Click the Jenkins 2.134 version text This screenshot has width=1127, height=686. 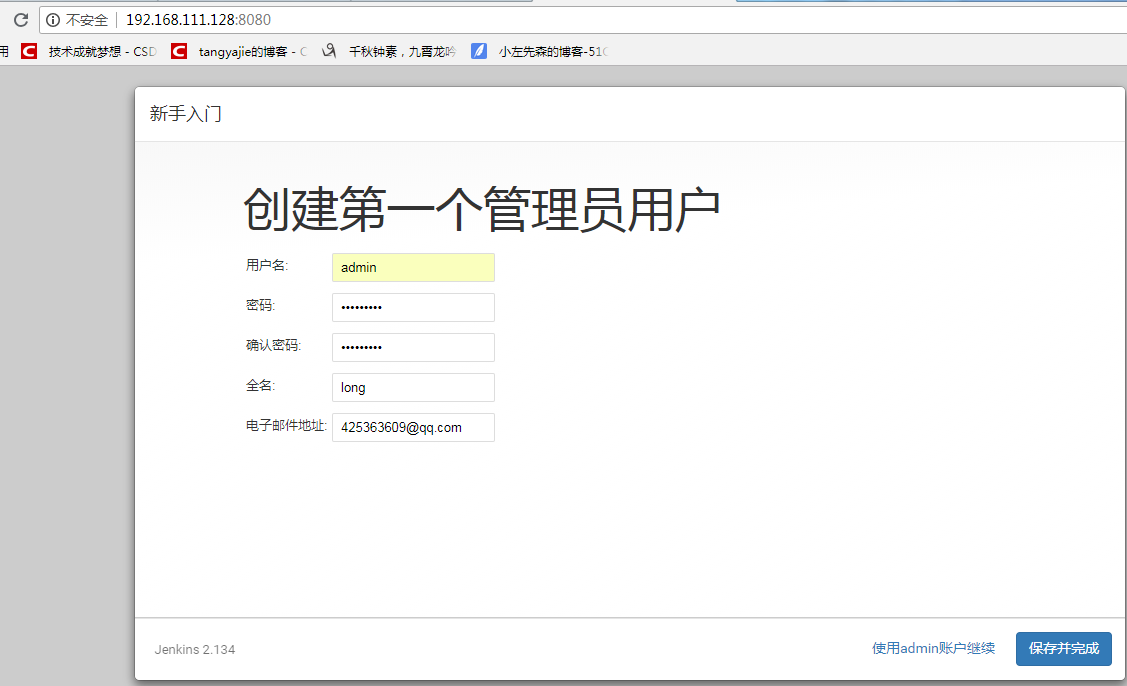(195, 649)
